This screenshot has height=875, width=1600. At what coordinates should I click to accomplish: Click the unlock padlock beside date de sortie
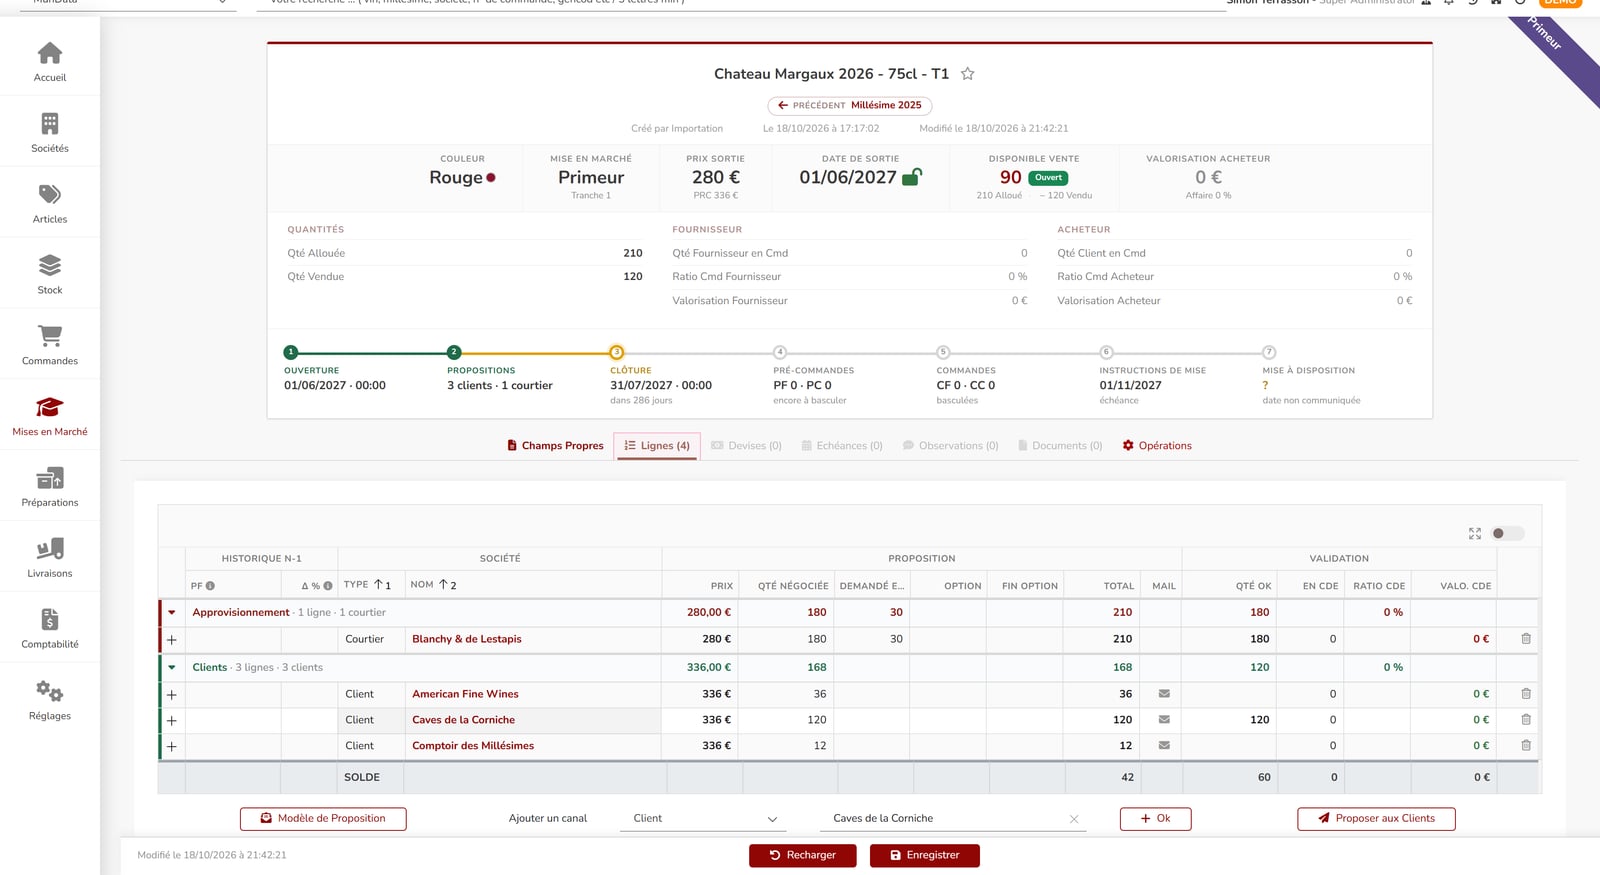pos(911,177)
